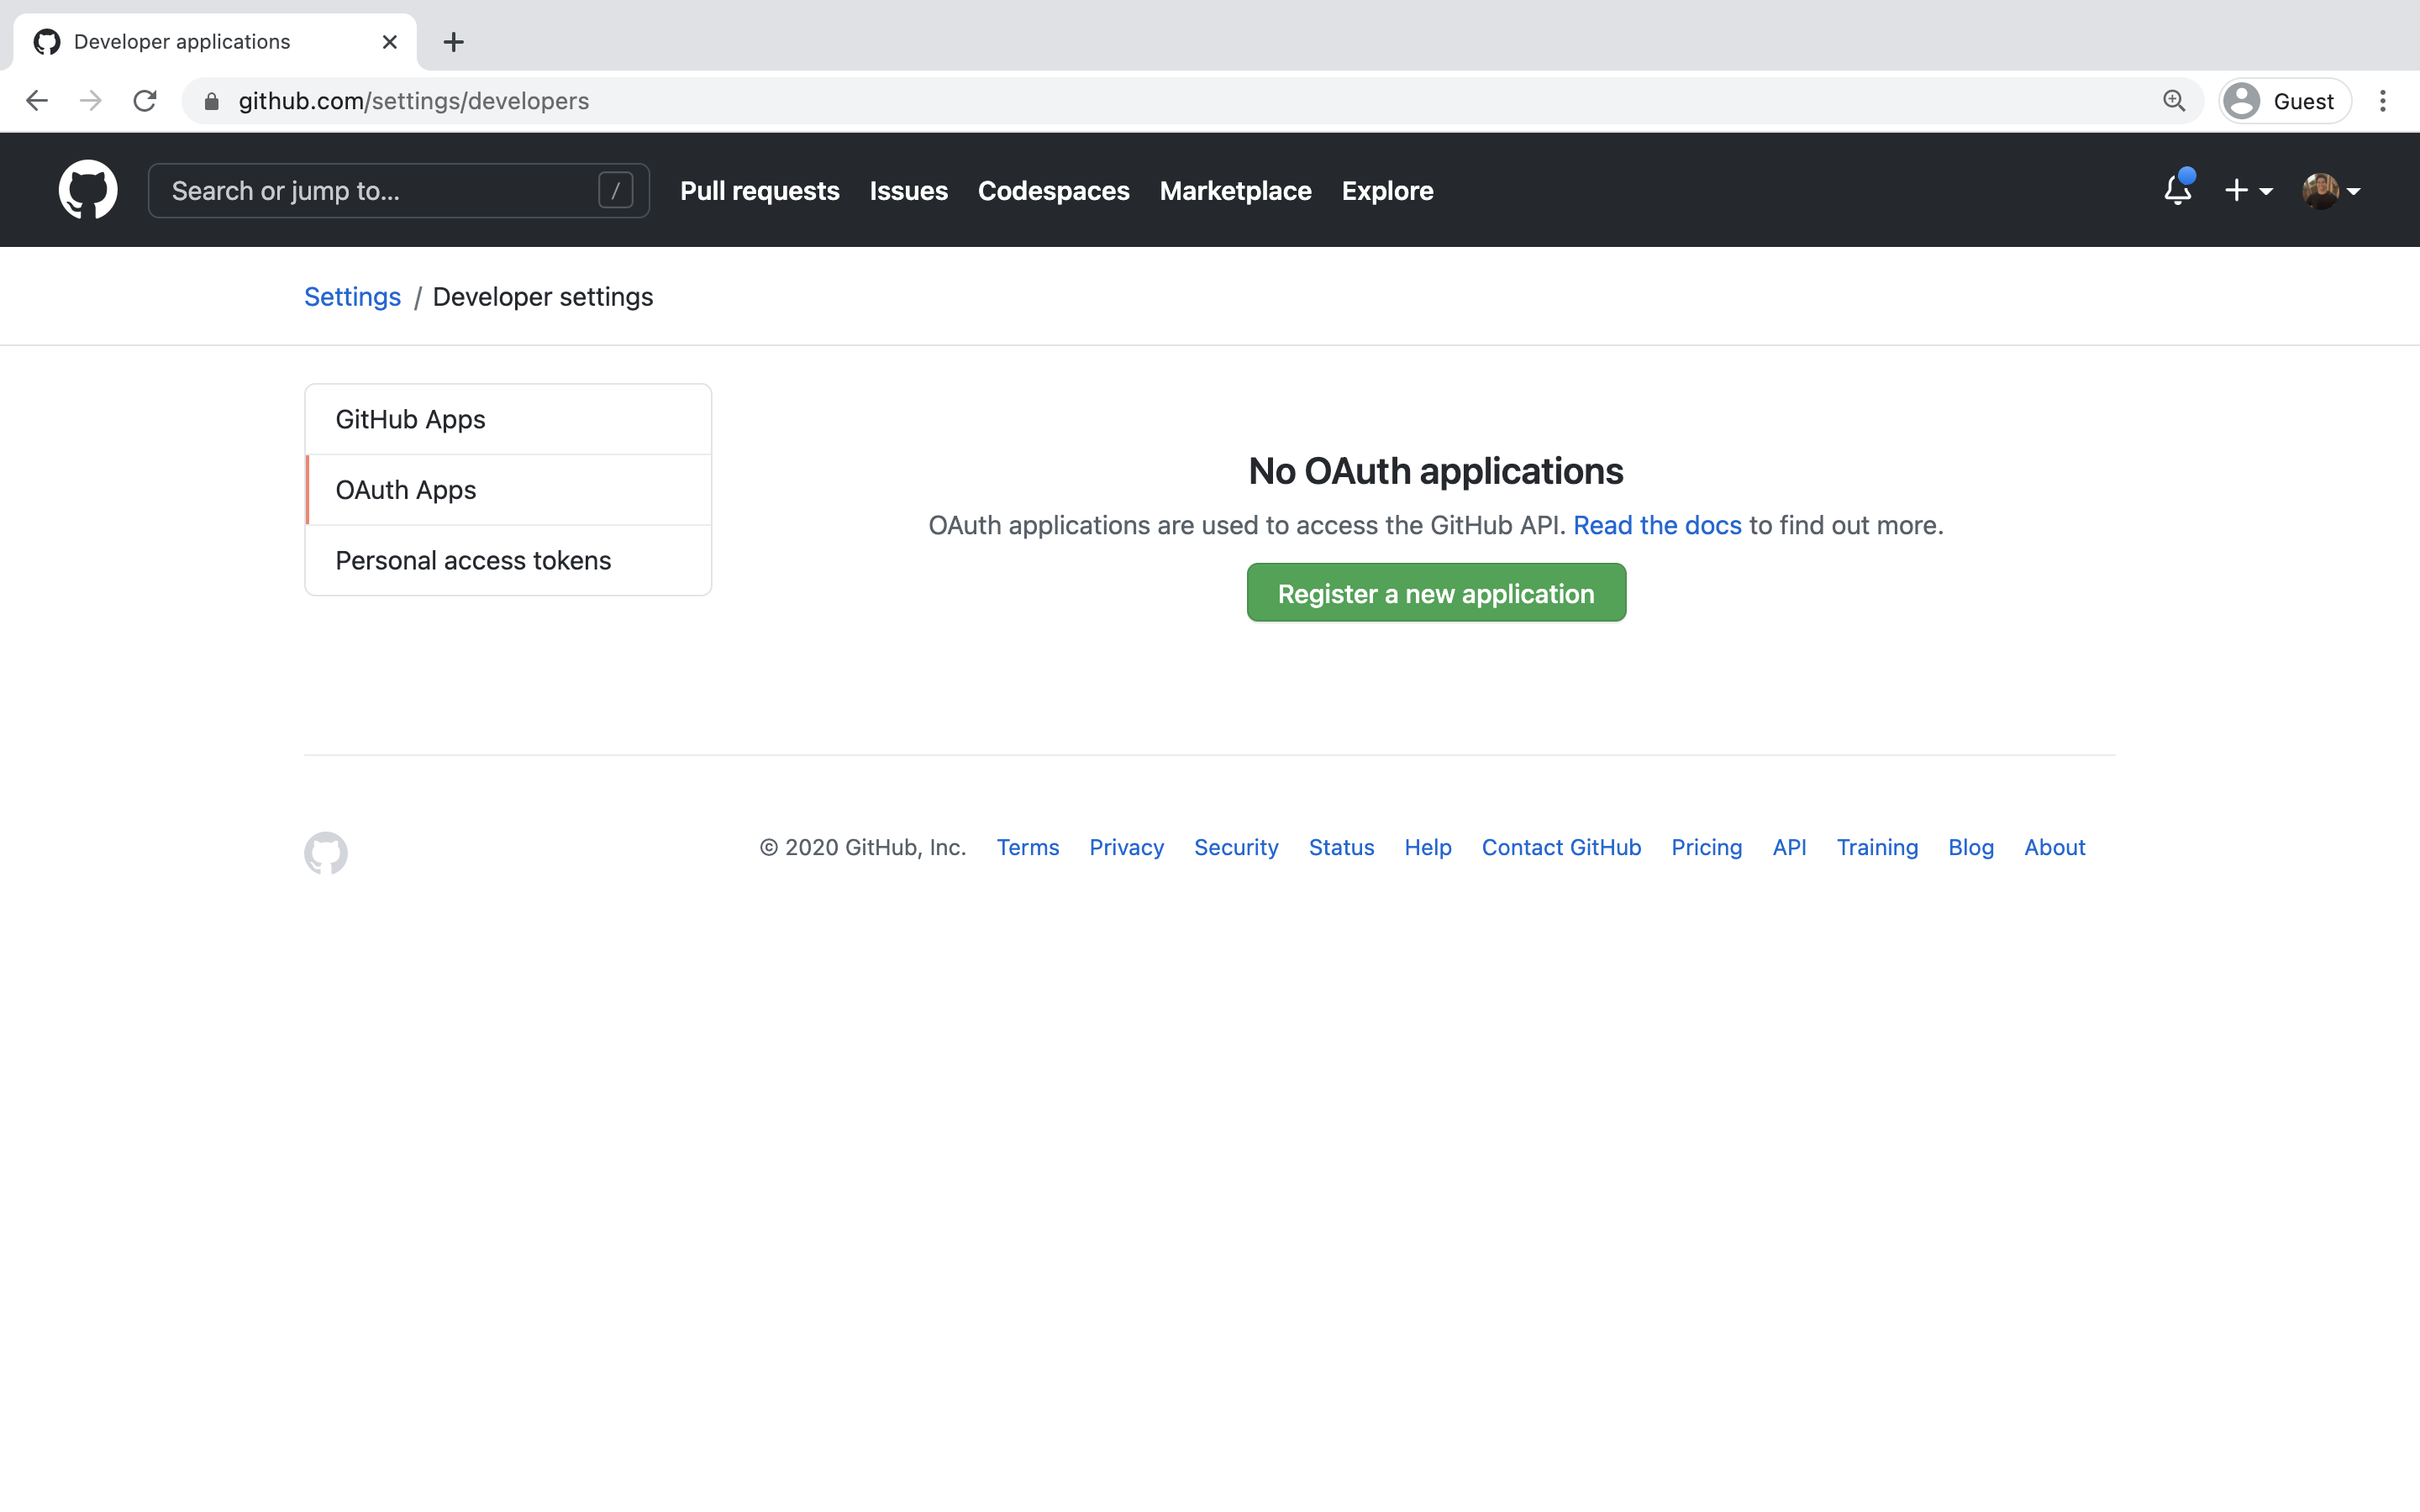Click the GitHub octocat logo in the header
This screenshot has height=1512, width=2420.
88,190
